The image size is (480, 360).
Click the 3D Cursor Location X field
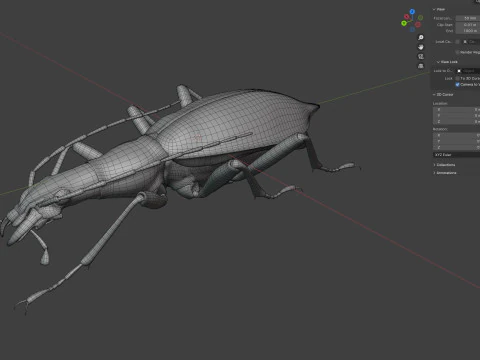click(x=456, y=110)
